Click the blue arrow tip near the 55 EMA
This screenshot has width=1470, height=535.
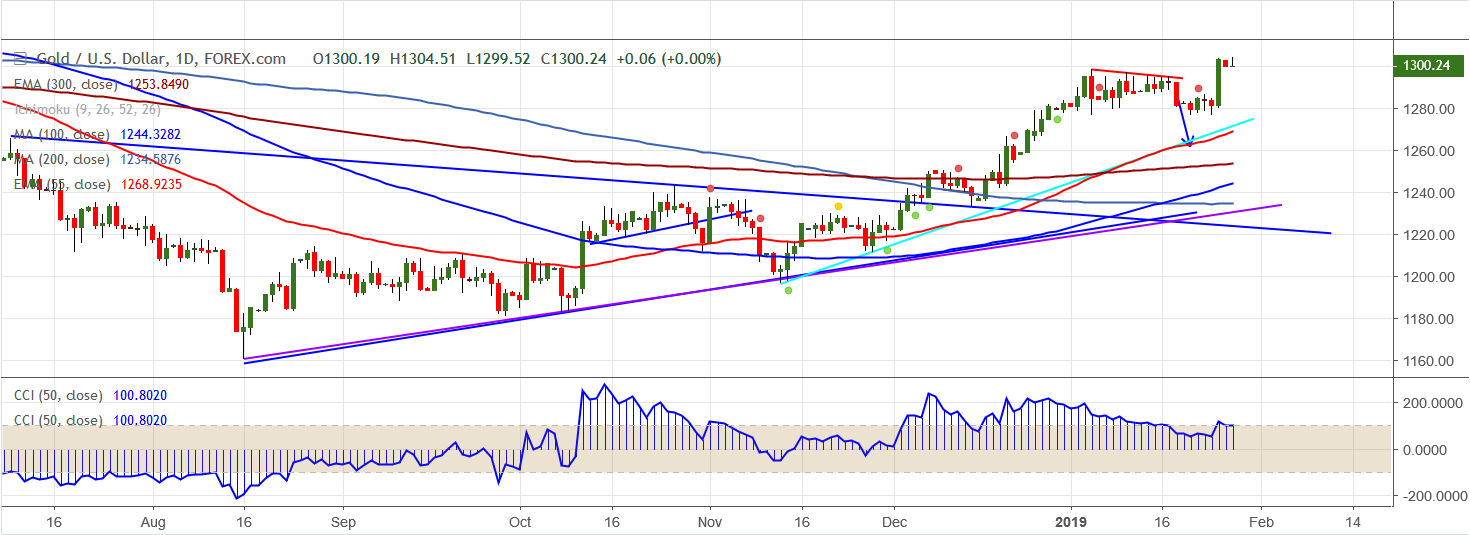point(1188,143)
